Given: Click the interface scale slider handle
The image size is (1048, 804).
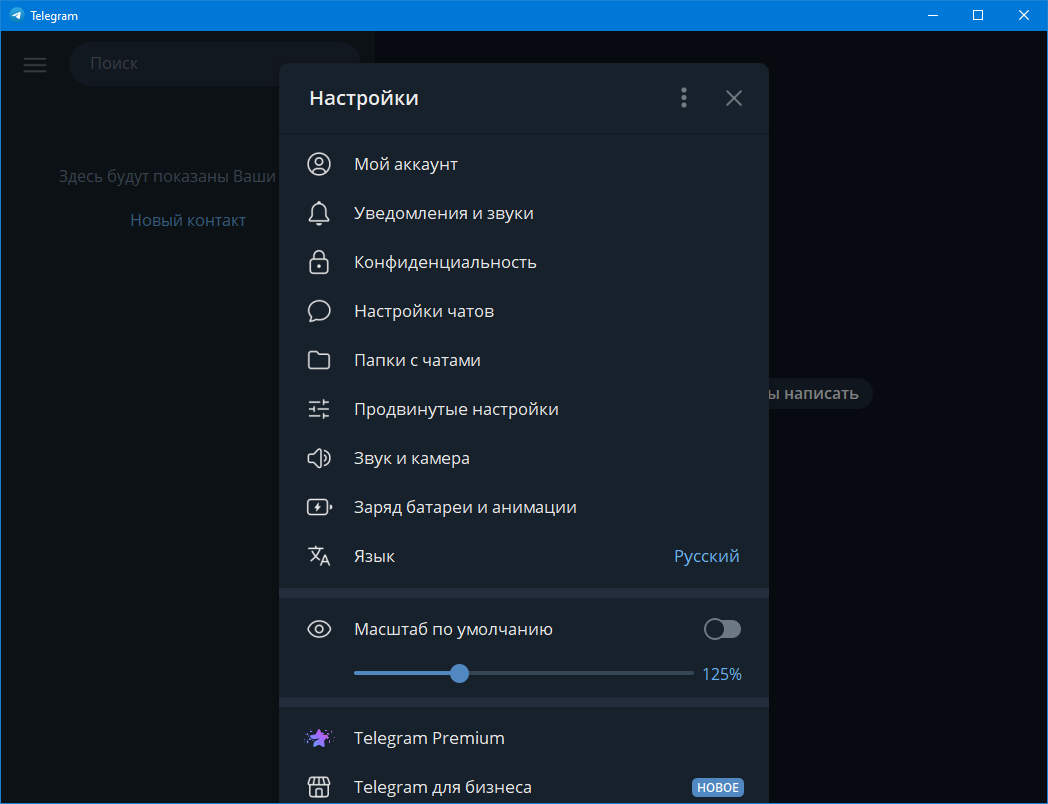Looking at the screenshot, I should [x=459, y=673].
